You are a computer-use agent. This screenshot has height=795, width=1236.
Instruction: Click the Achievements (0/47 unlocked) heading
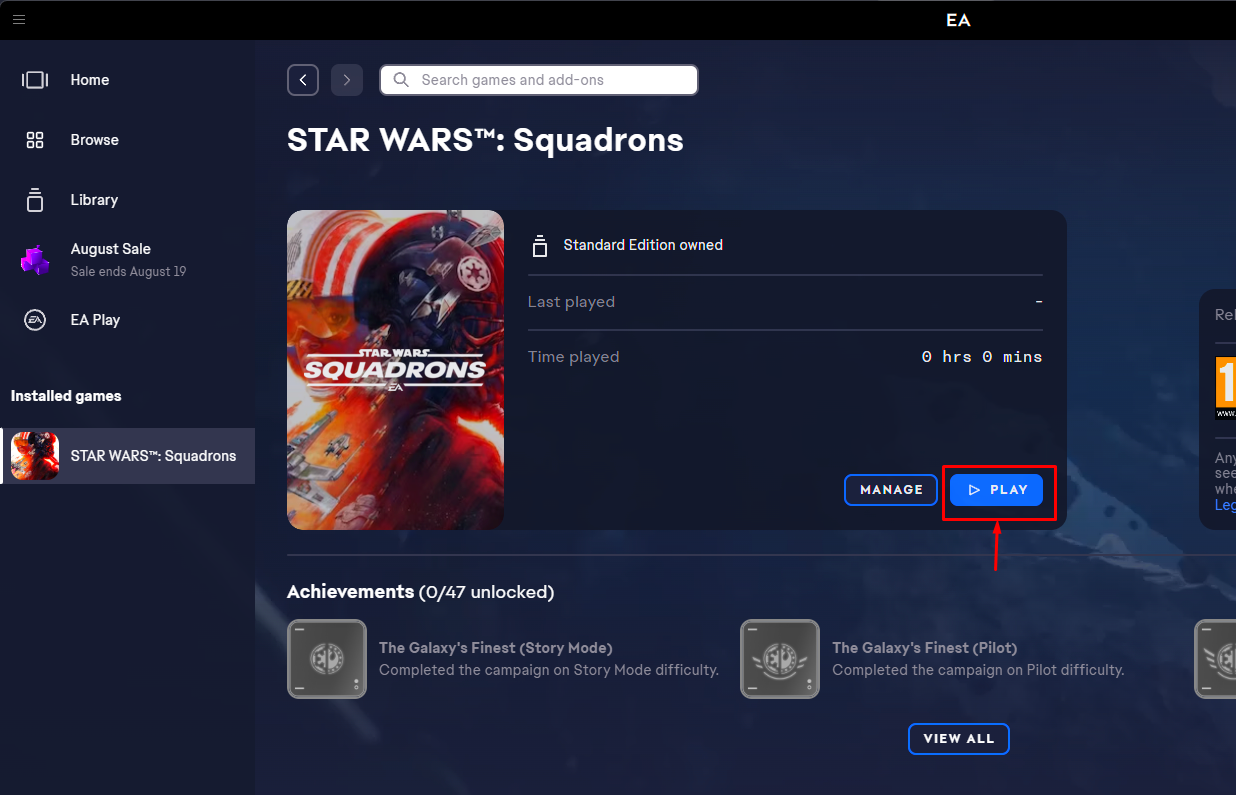point(420,592)
